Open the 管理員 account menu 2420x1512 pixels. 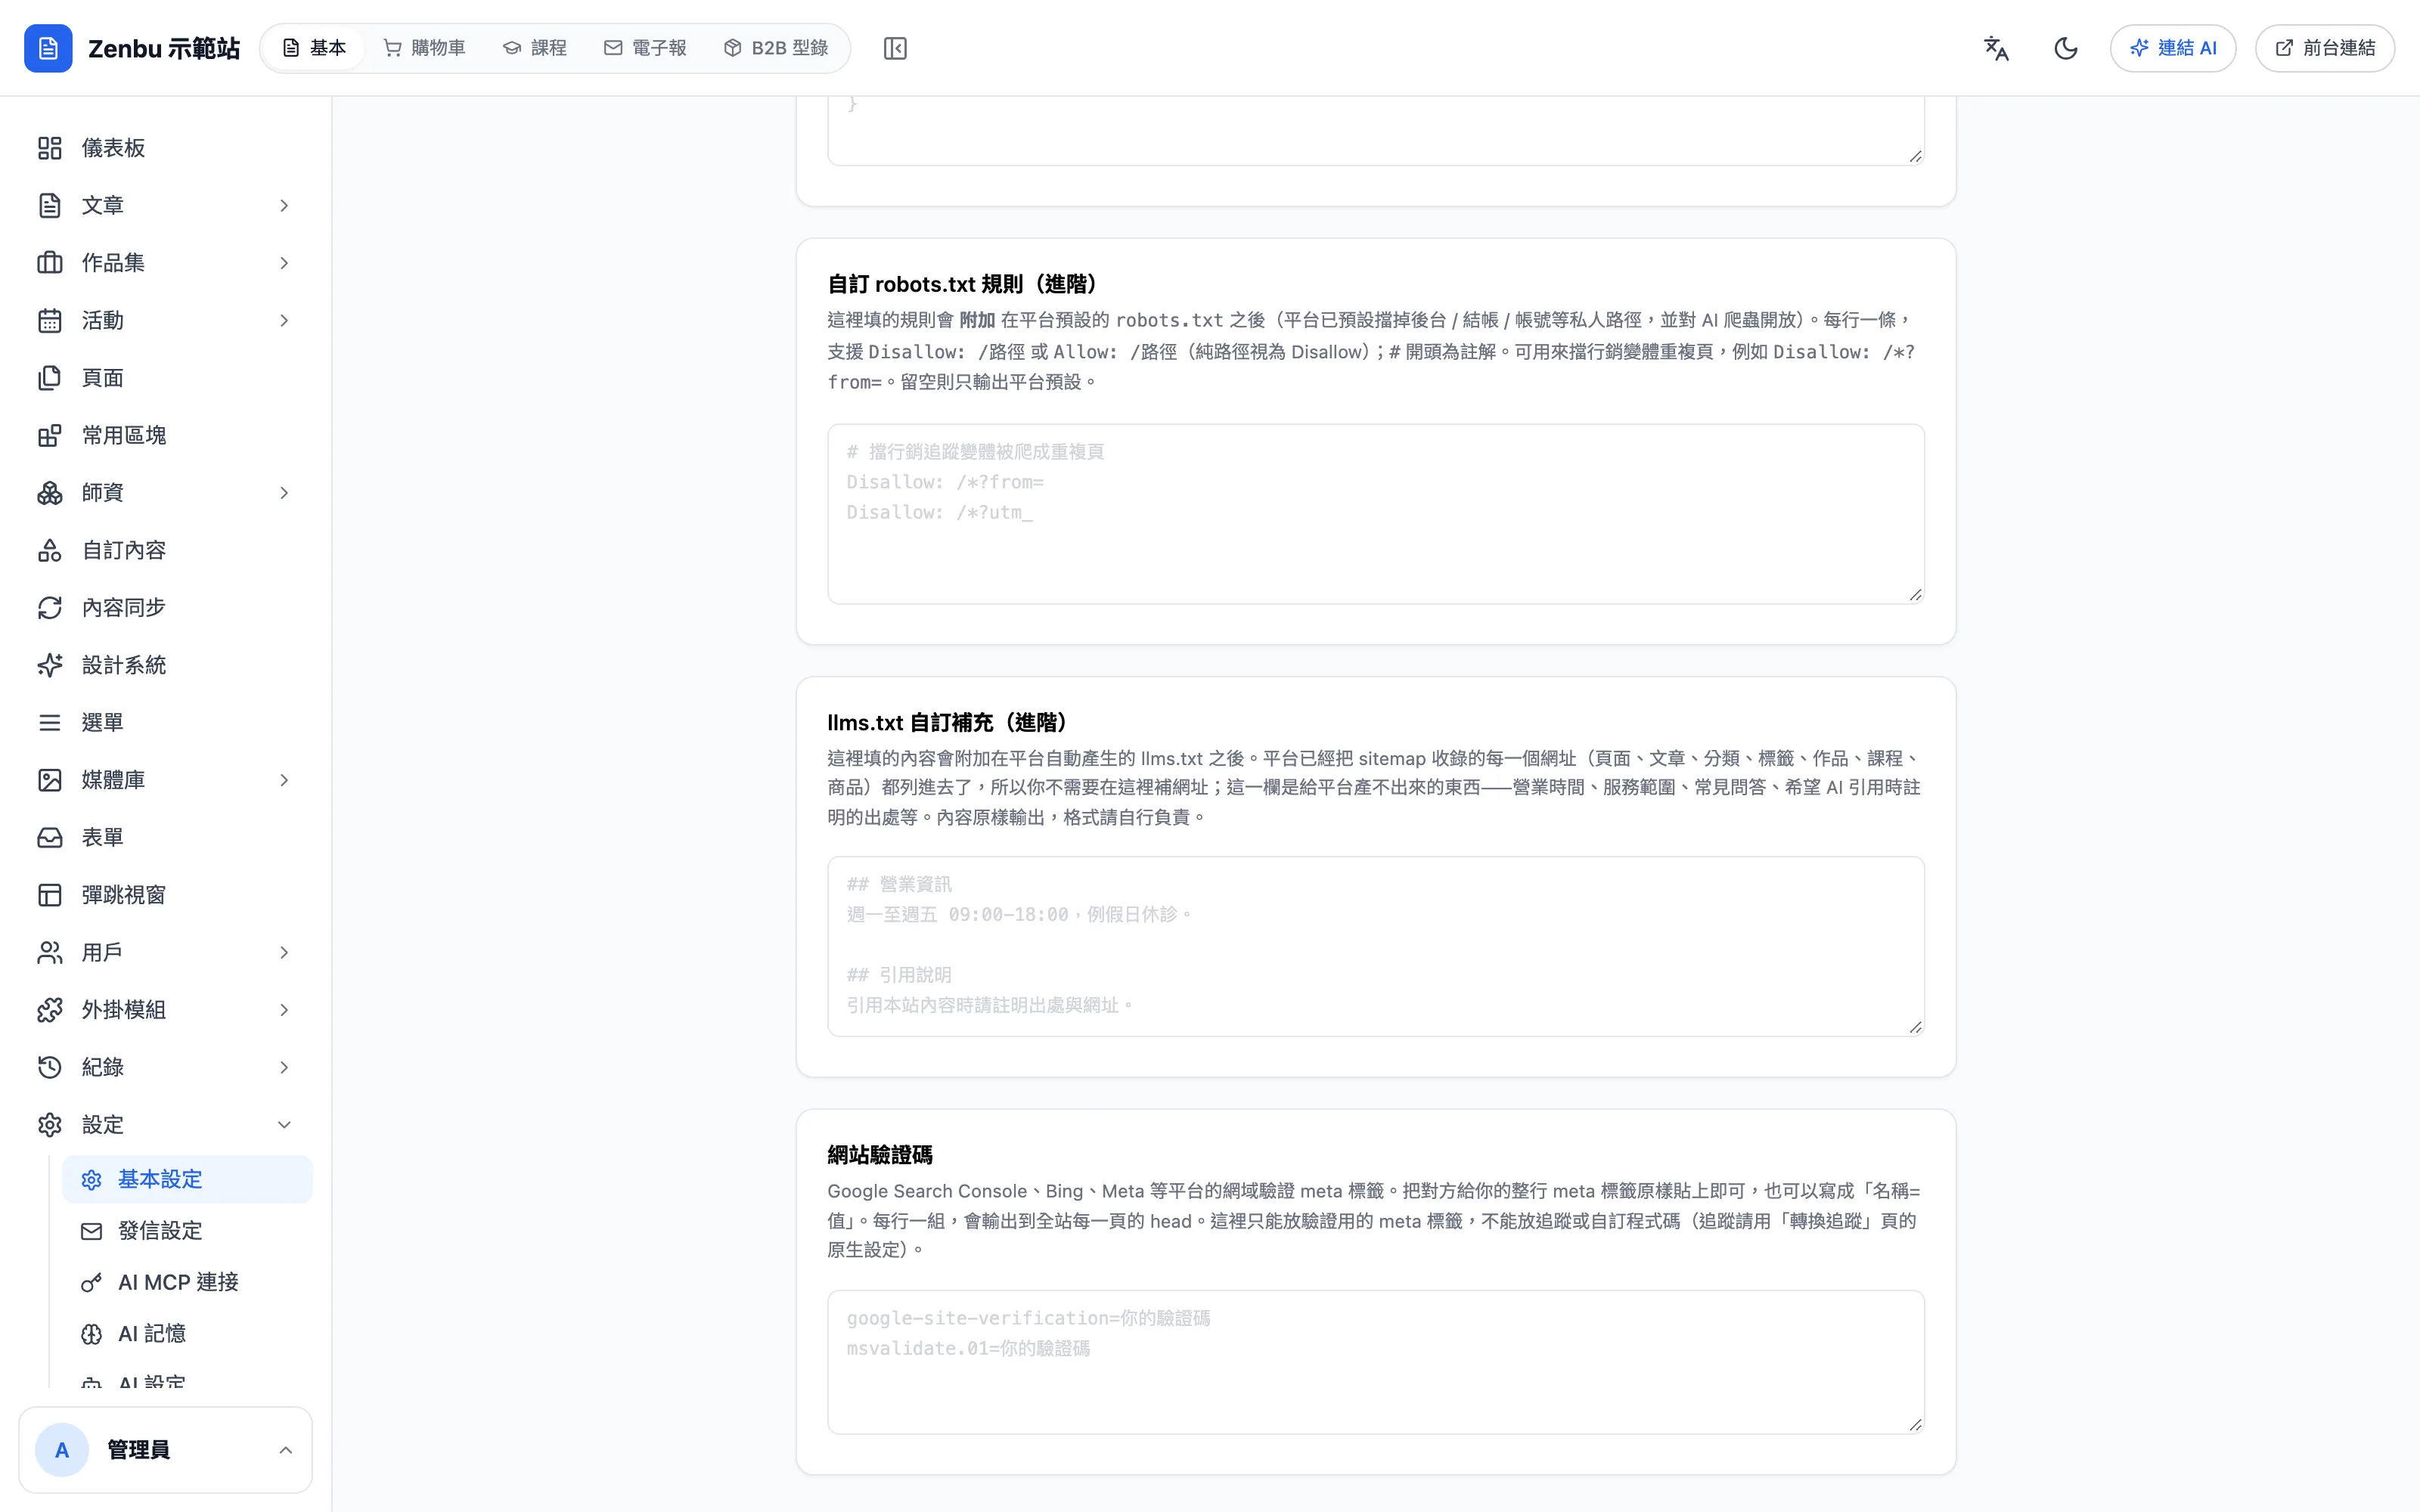coord(166,1450)
